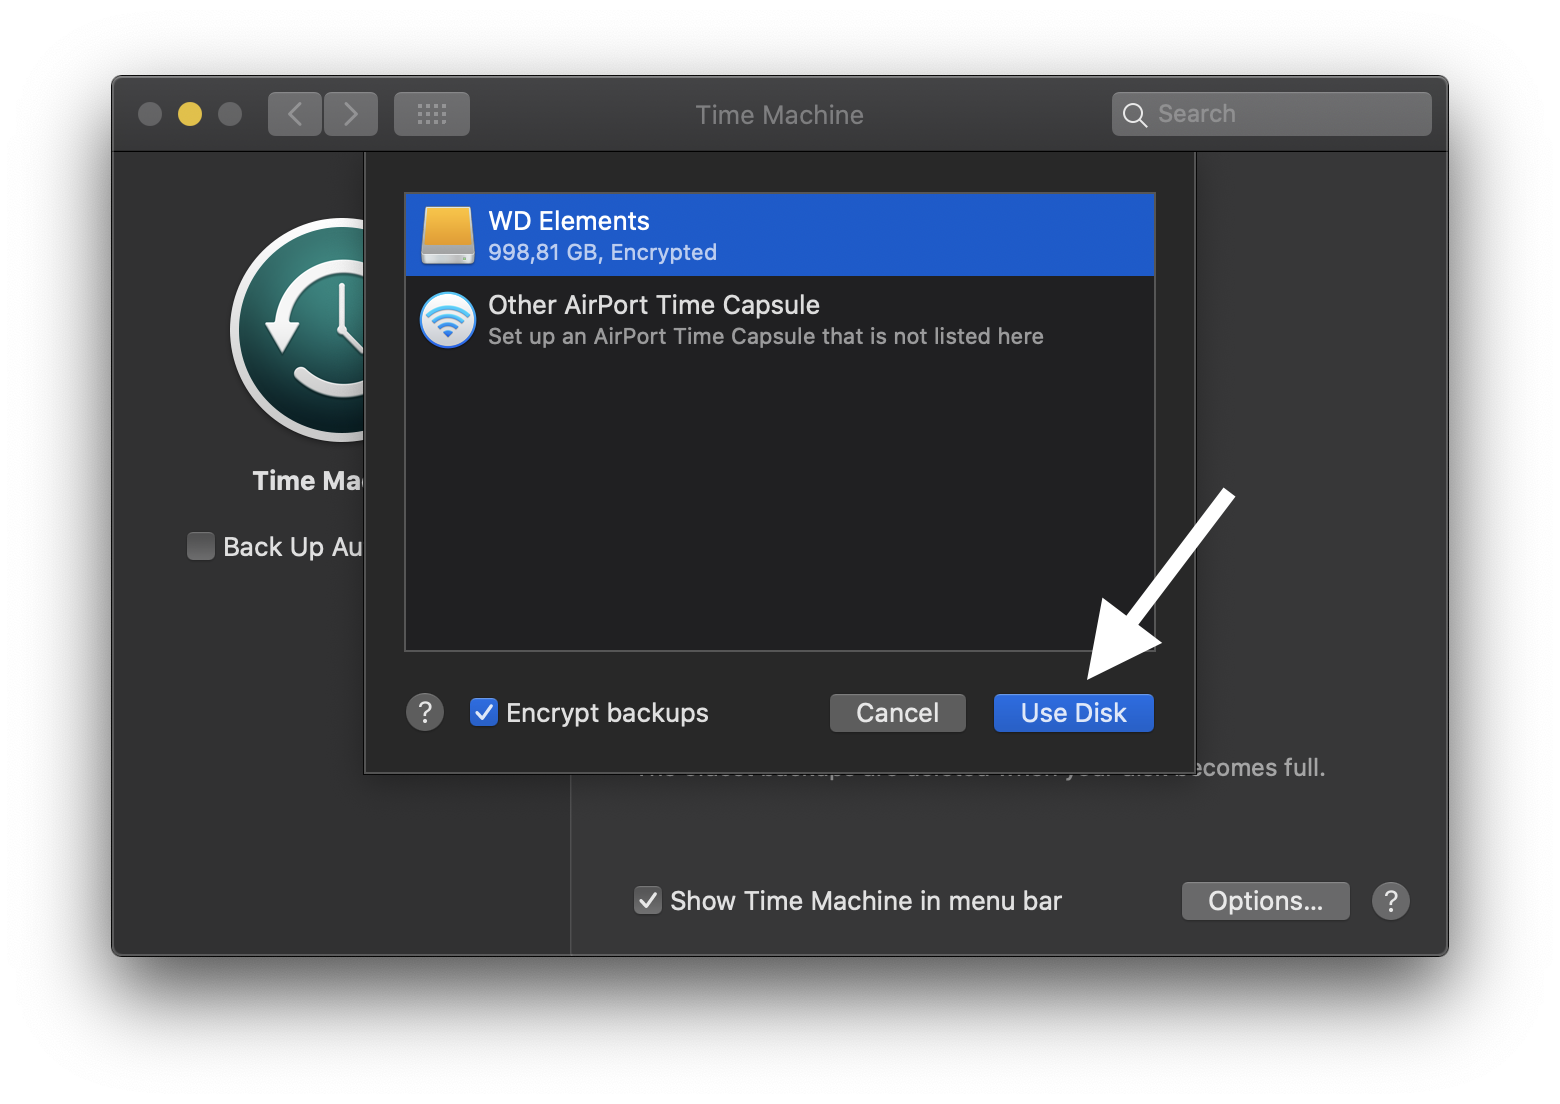Click the AirPort setup description text
Image resolution: width=1560 pixels, height=1104 pixels.
point(765,337)
